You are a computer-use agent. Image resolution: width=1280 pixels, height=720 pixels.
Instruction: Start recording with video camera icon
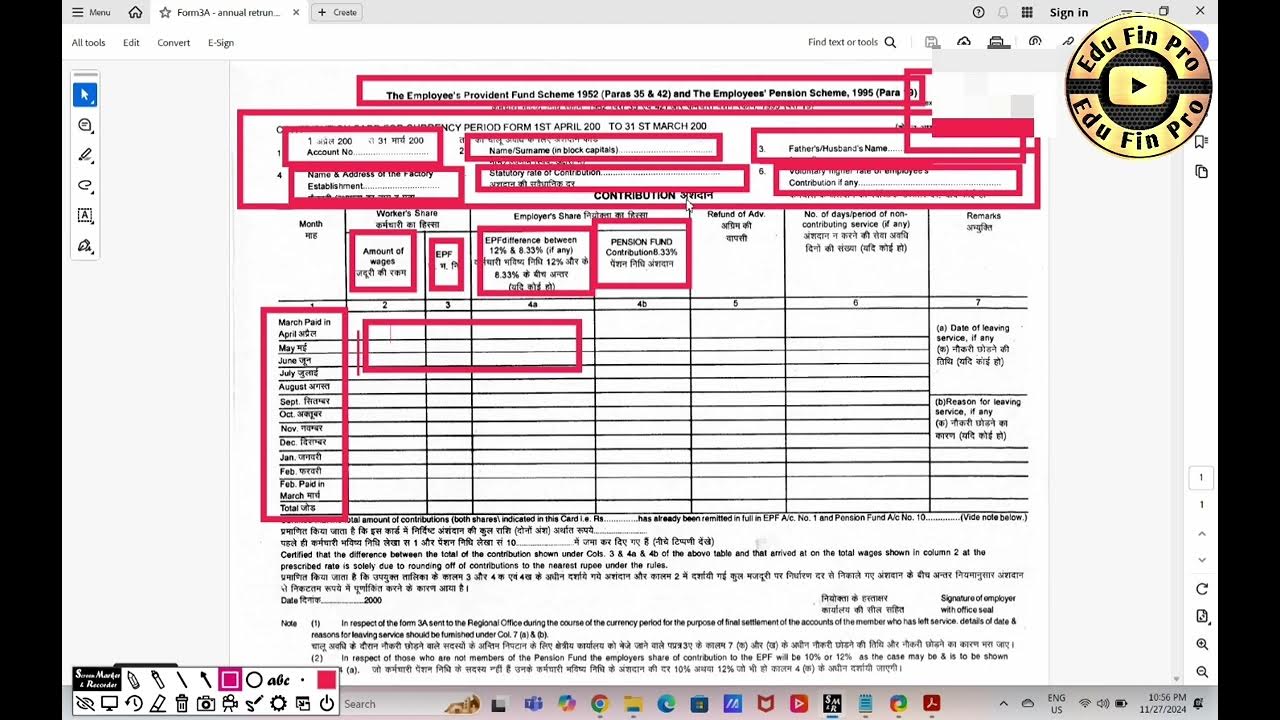point(230,704)
